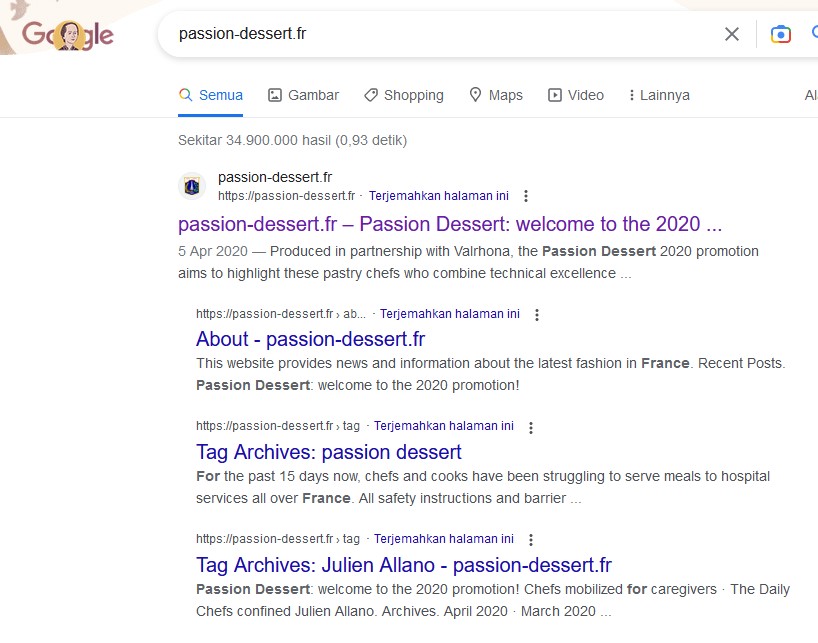This screenshot has width=818, height=643.
Task: Click the Google doodle logo
Action: (68, 36)
